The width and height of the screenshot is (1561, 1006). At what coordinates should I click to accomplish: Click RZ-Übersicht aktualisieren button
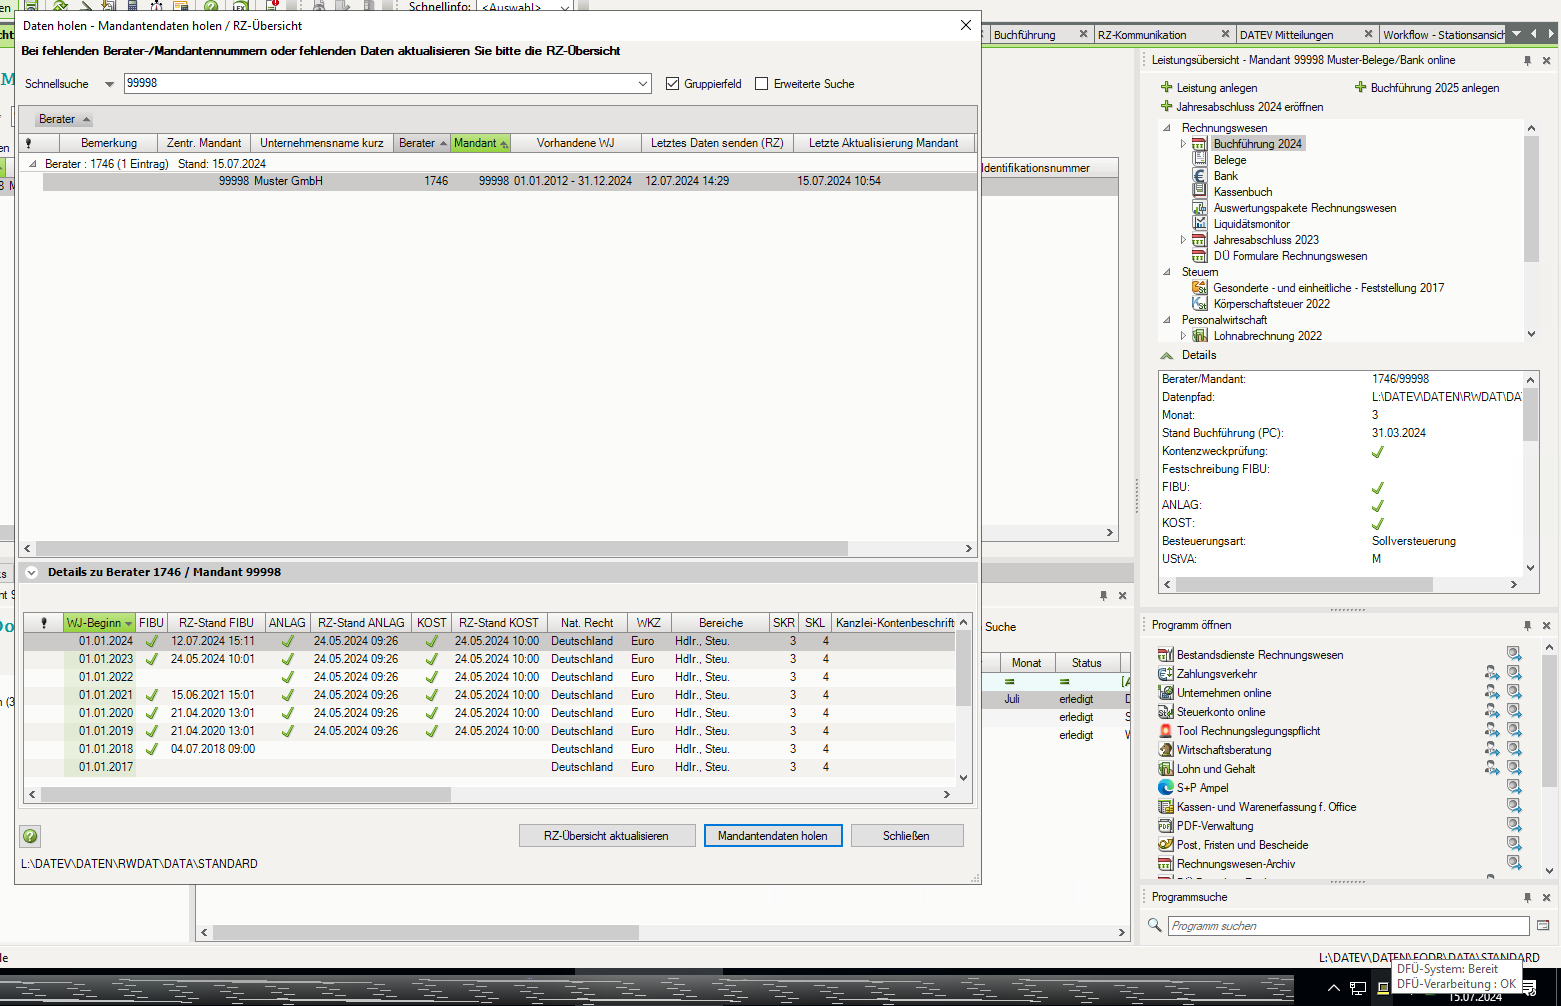(606, 836)
